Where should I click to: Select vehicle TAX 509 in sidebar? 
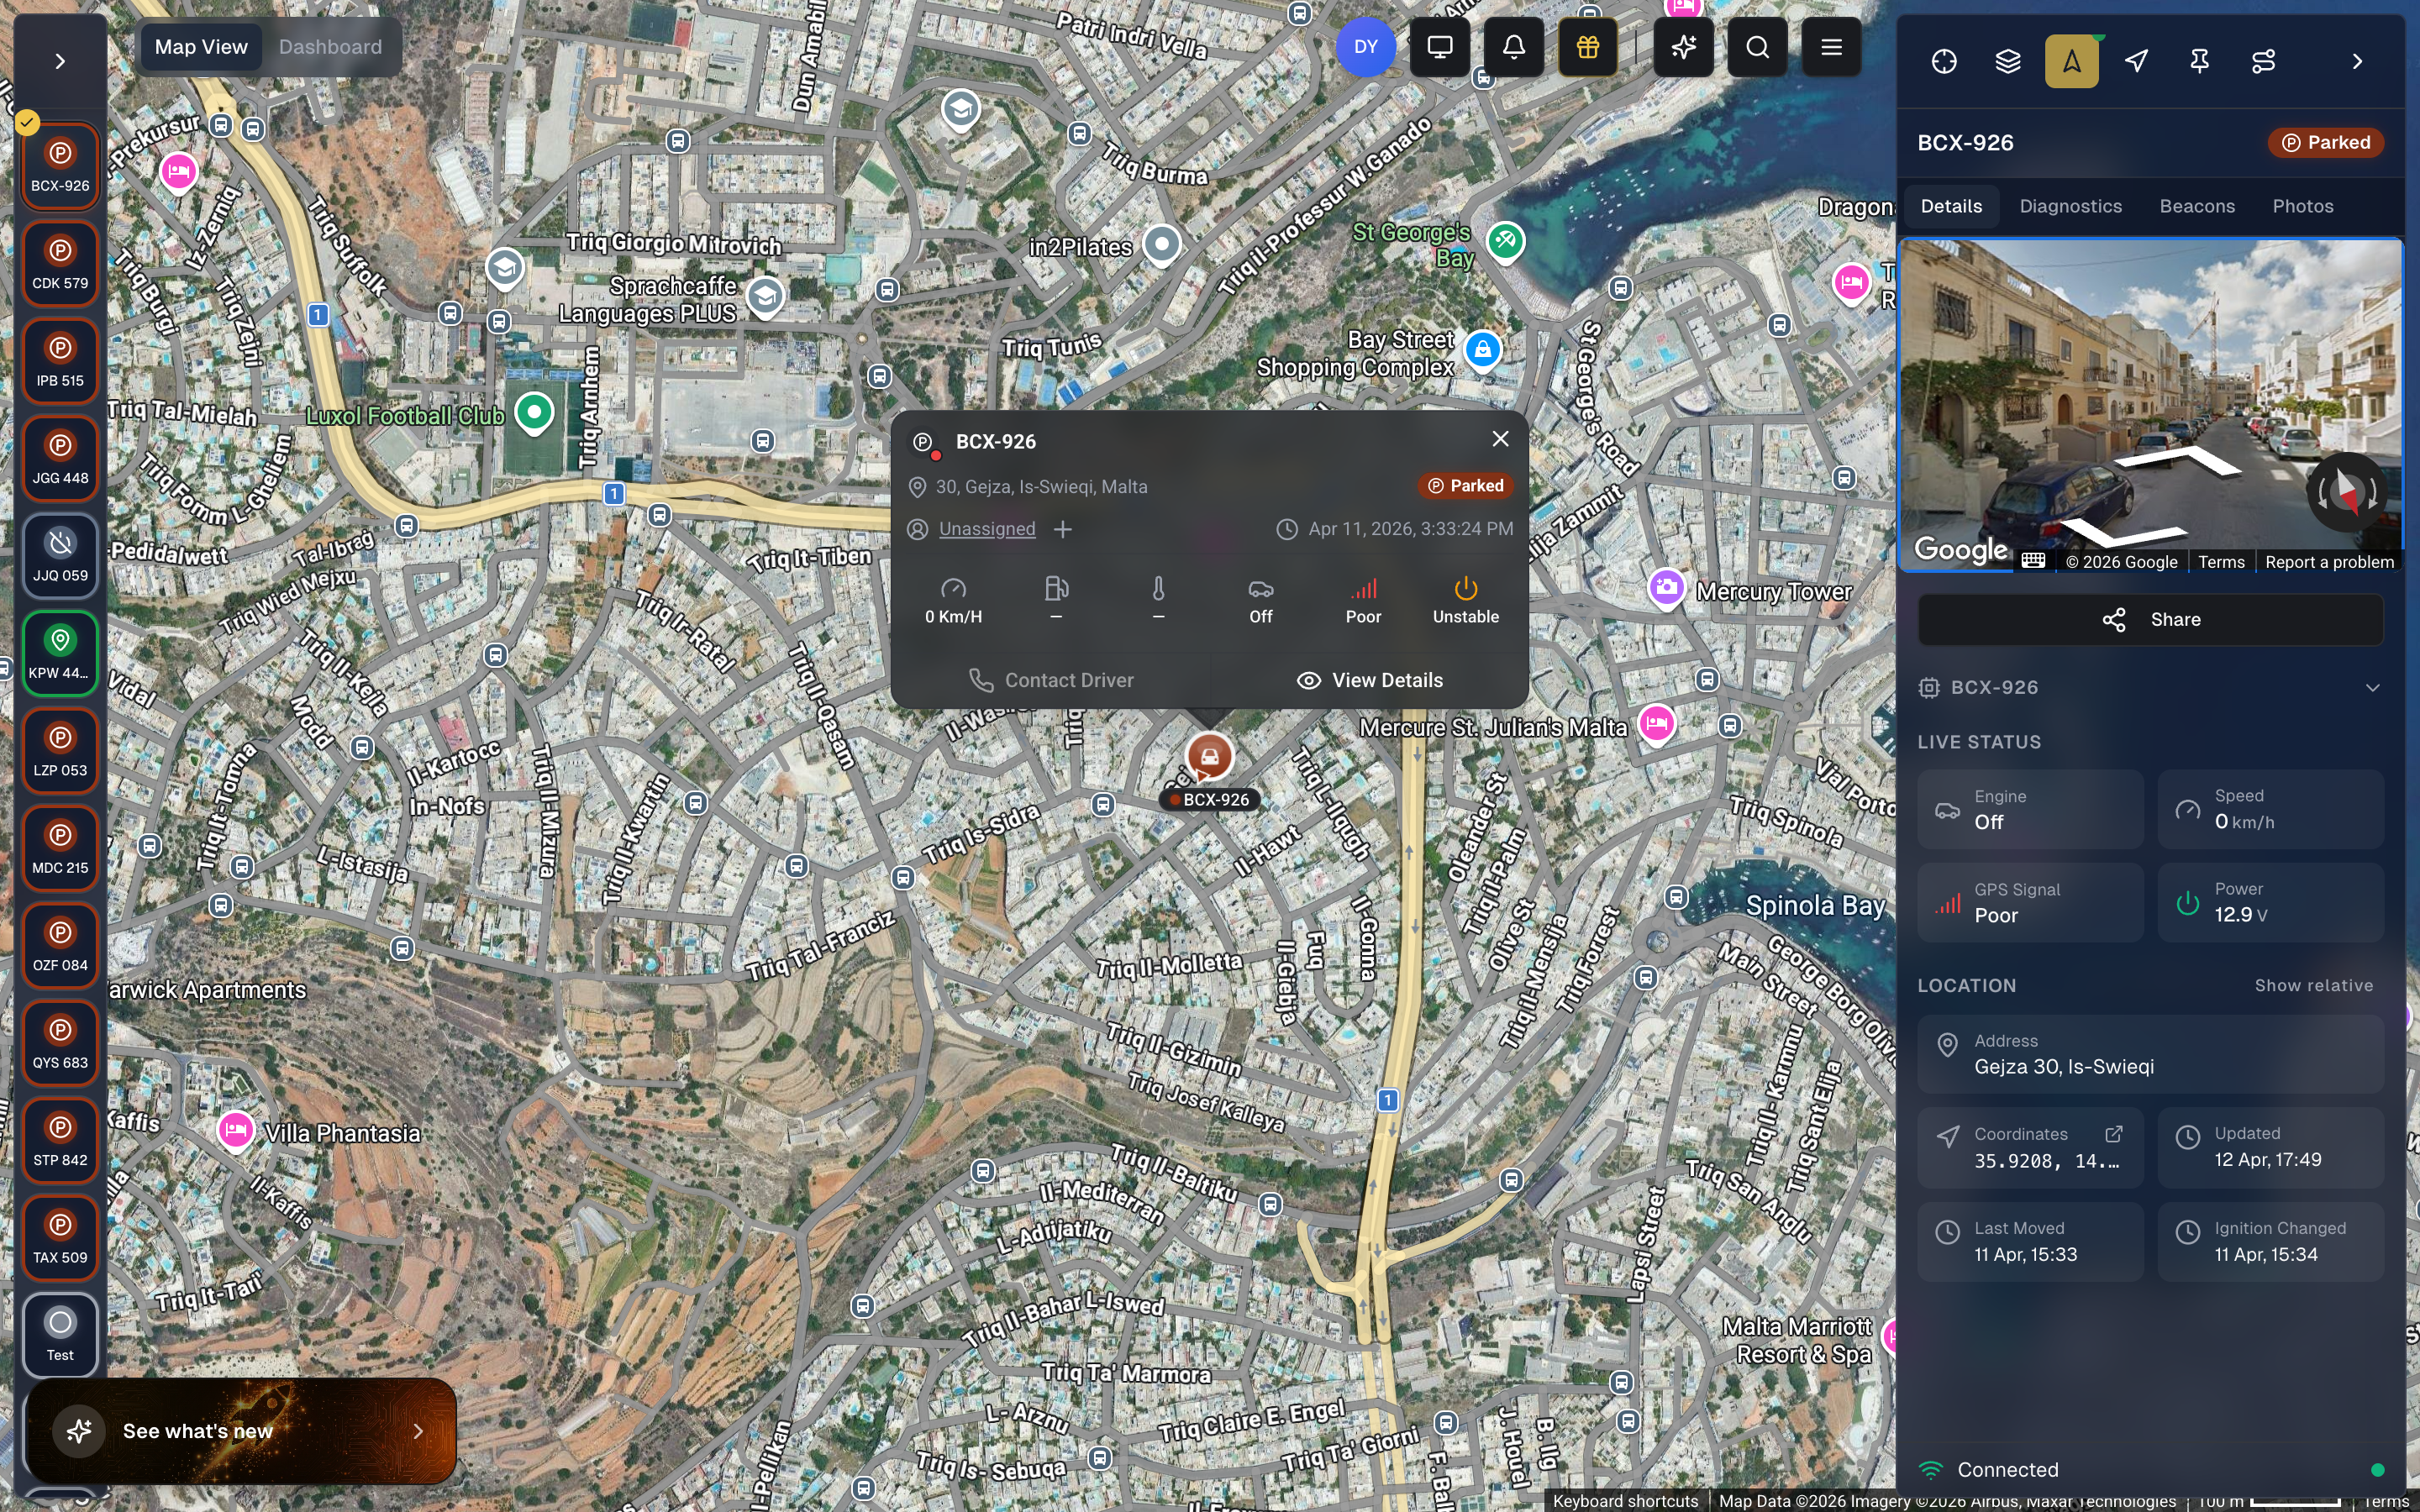[60, 1238]
